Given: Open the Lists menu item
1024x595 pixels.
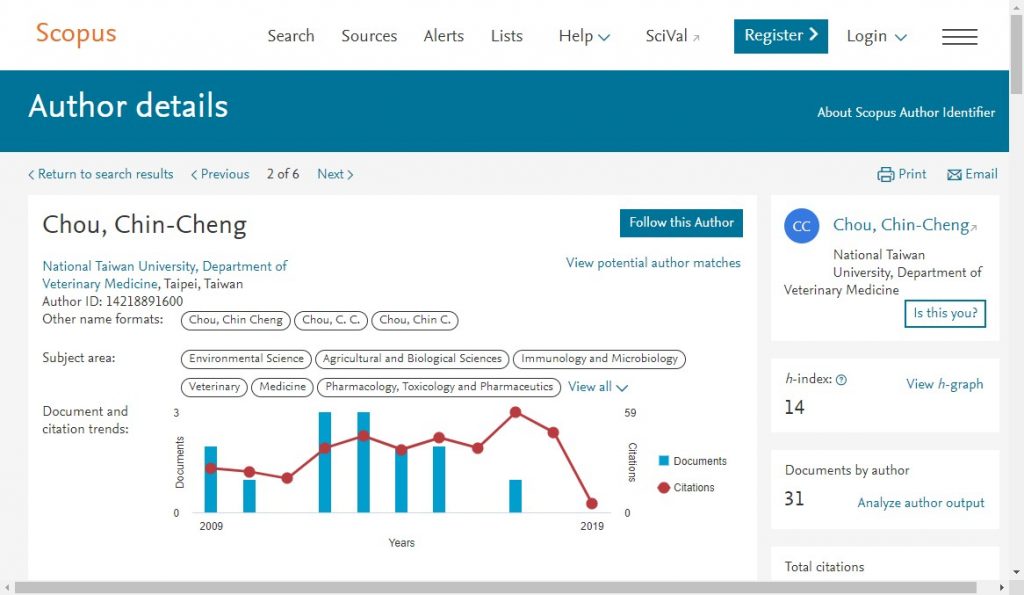Looking at the screenshot, I should (507, 36).
